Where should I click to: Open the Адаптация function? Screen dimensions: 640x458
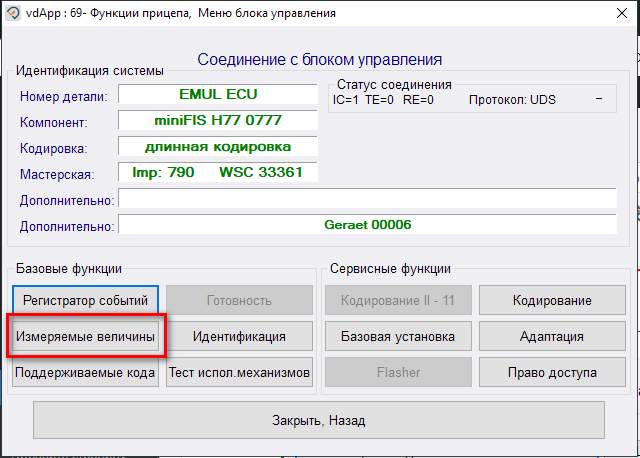pos(552,336)
